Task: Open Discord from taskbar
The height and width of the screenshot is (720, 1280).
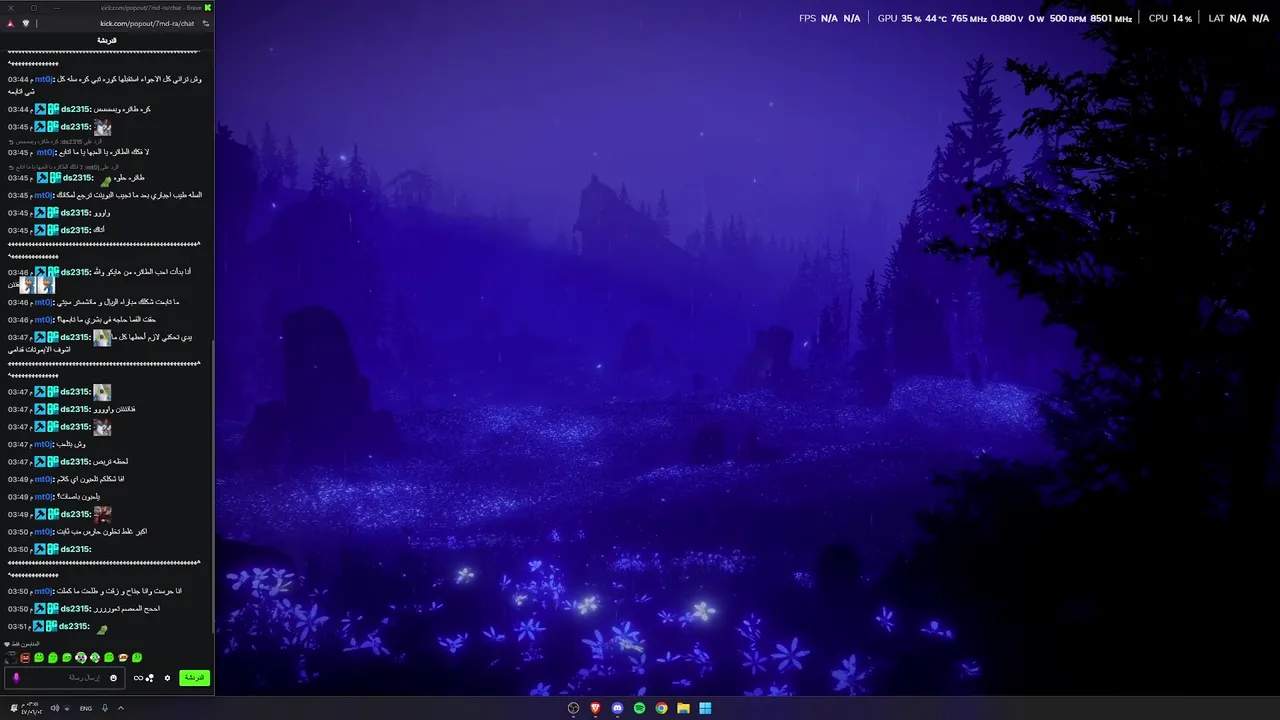Action: coord(617,708)
